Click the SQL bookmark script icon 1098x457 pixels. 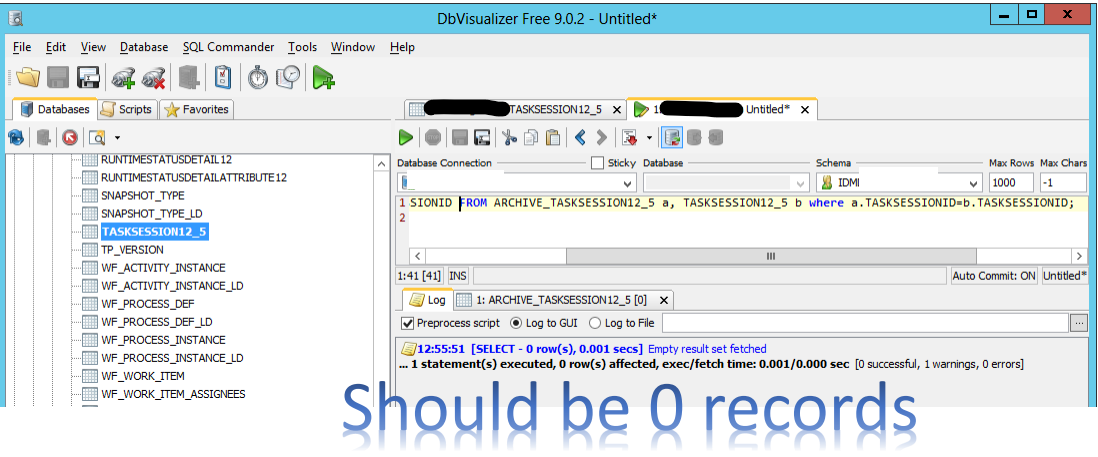pyautogui.click(x=630, y=137)
